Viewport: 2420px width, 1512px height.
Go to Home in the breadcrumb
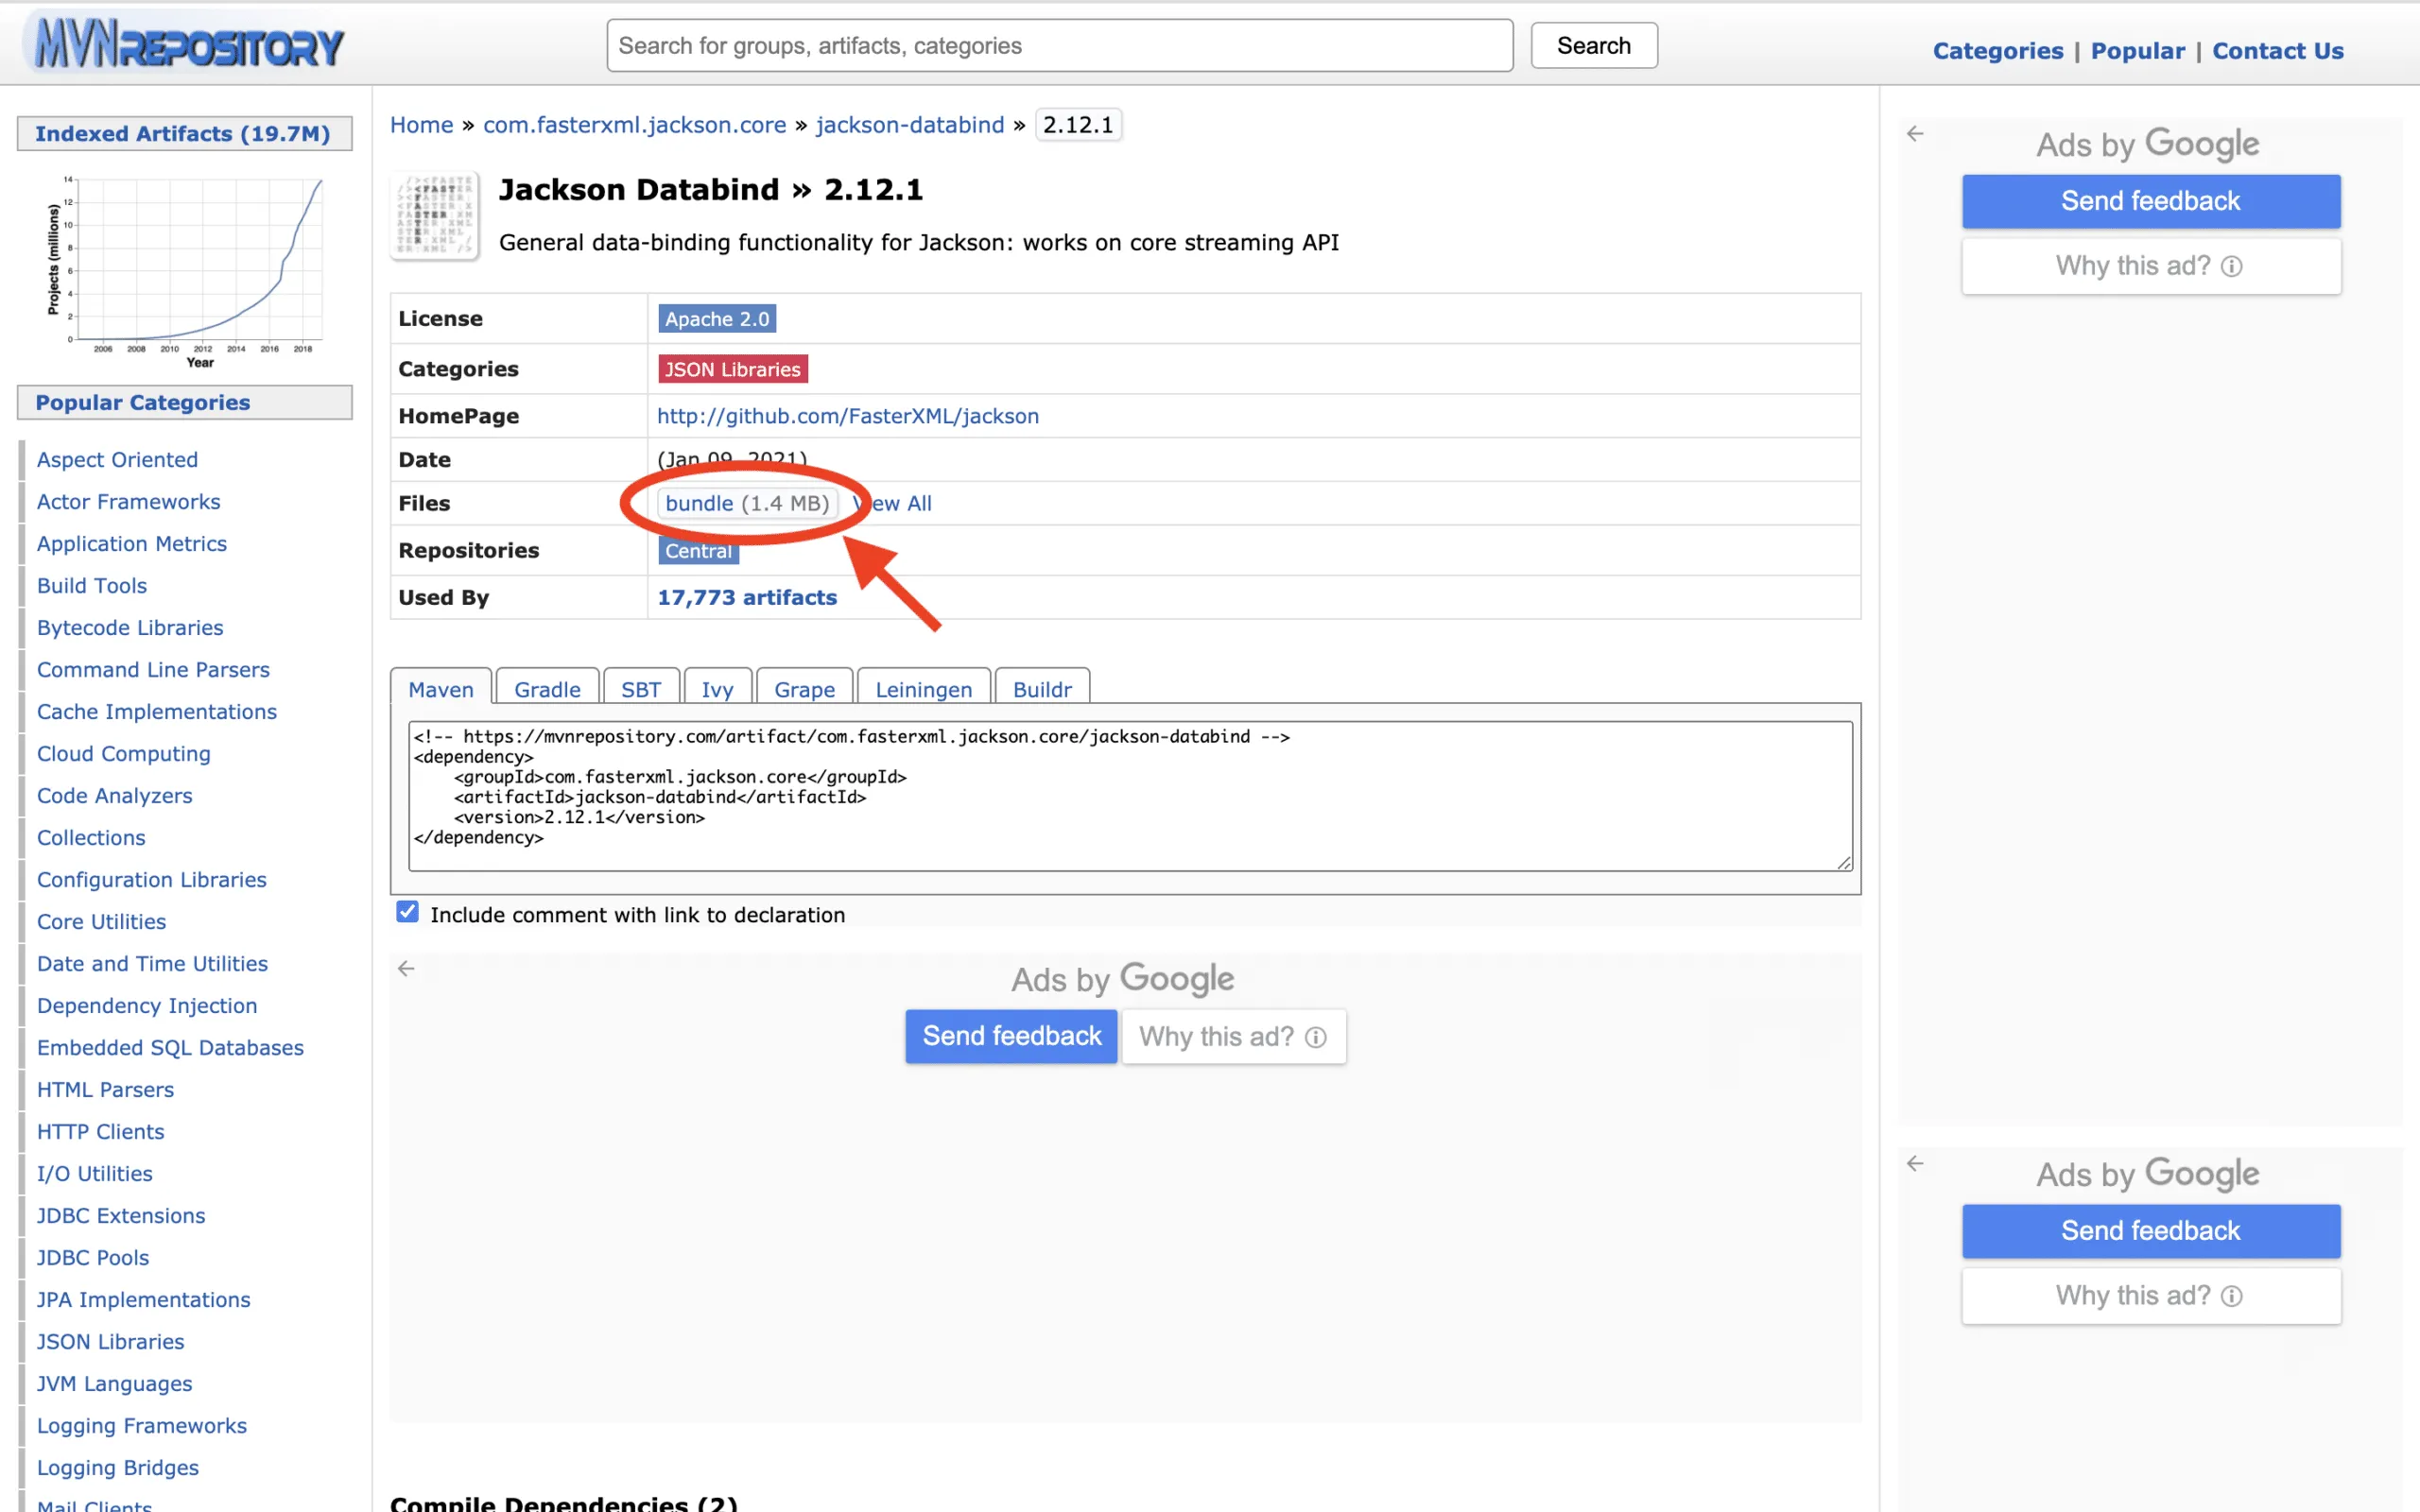421,125
